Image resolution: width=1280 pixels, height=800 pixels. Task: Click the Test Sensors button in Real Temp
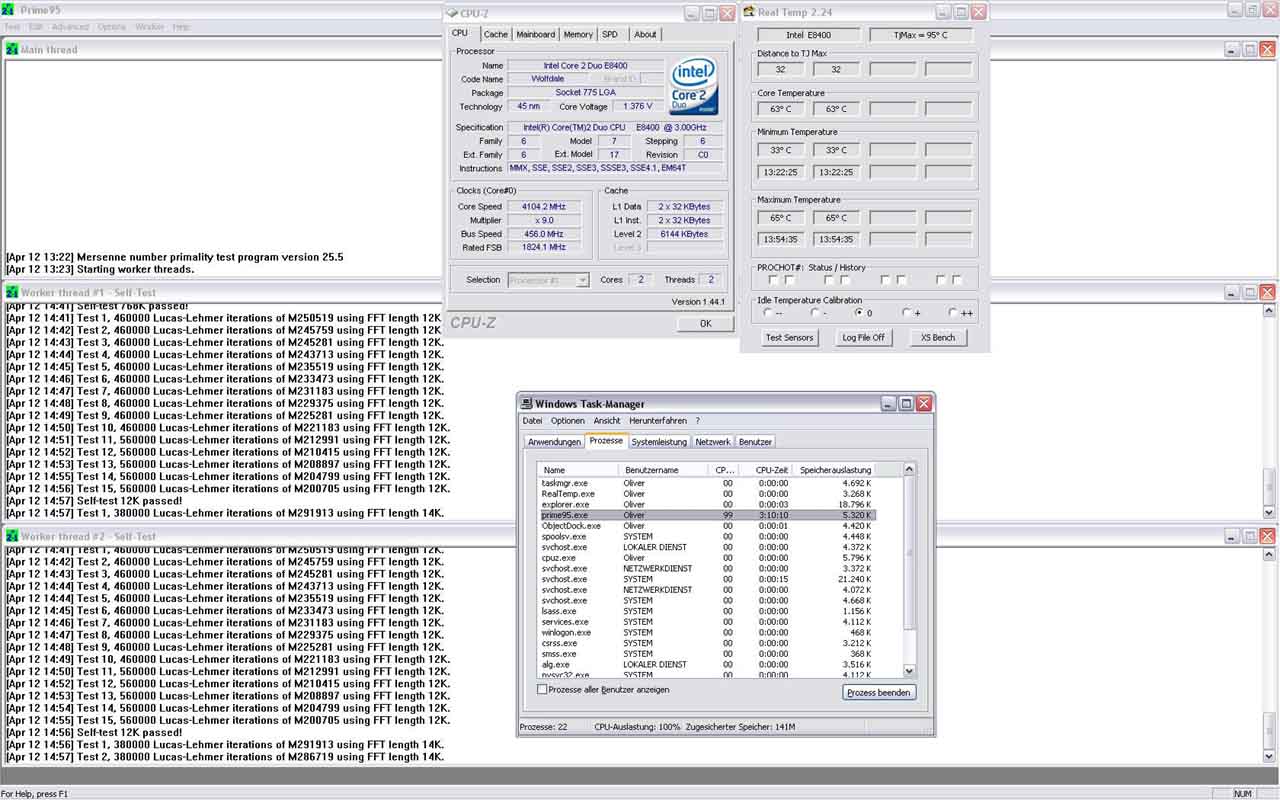pyautogui.click(x=789, y=338)
